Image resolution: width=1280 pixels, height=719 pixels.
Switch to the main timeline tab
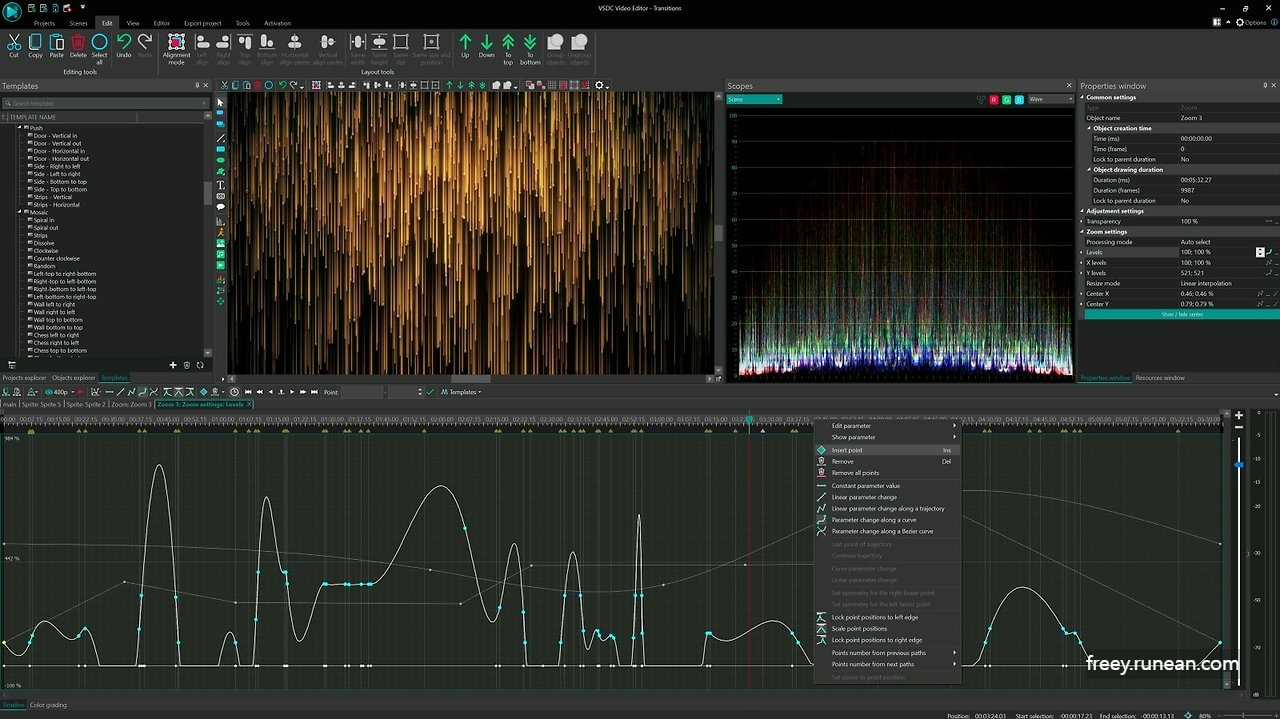click(8, 404)
